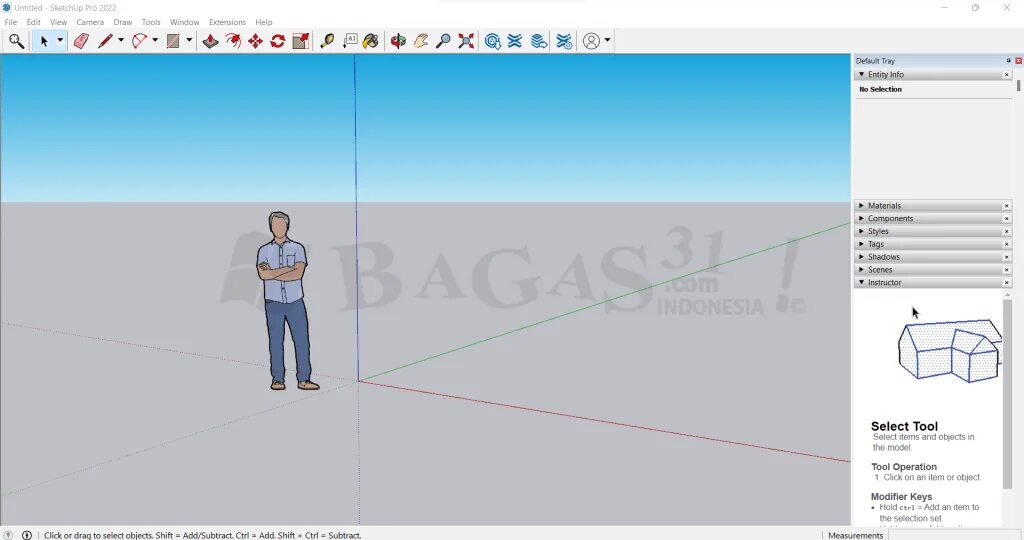
Task: Open account dropdown arrow
Action: pyautogui.click(x=607, y=40)
